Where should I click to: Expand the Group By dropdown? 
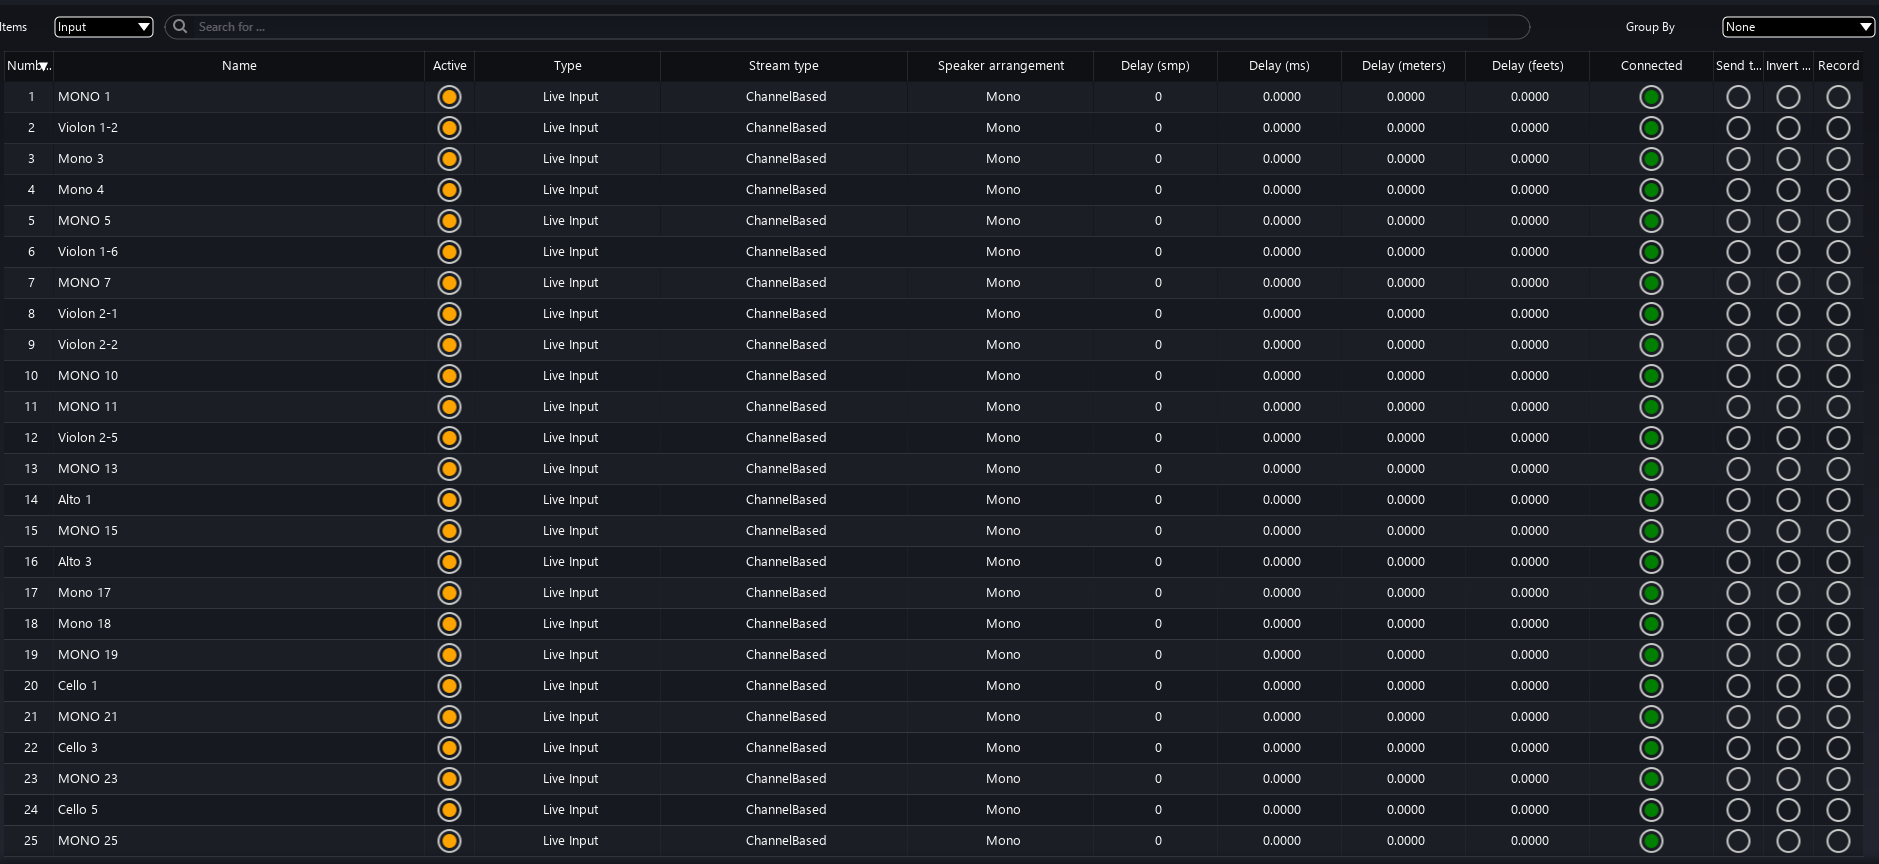[1797, 27]
